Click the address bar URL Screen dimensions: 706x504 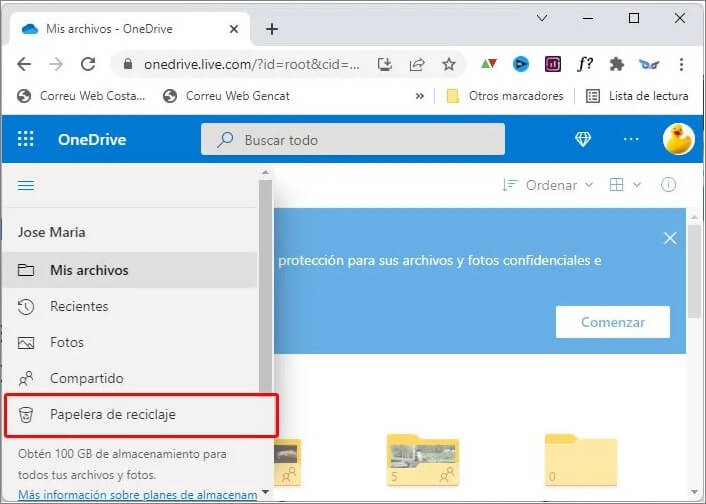[x=252, y=64]
